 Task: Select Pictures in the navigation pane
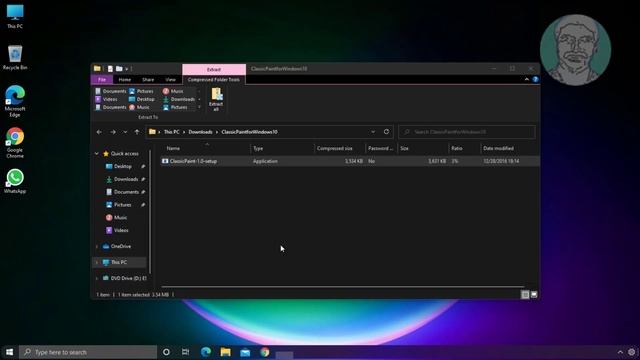[x=122, y=204]
